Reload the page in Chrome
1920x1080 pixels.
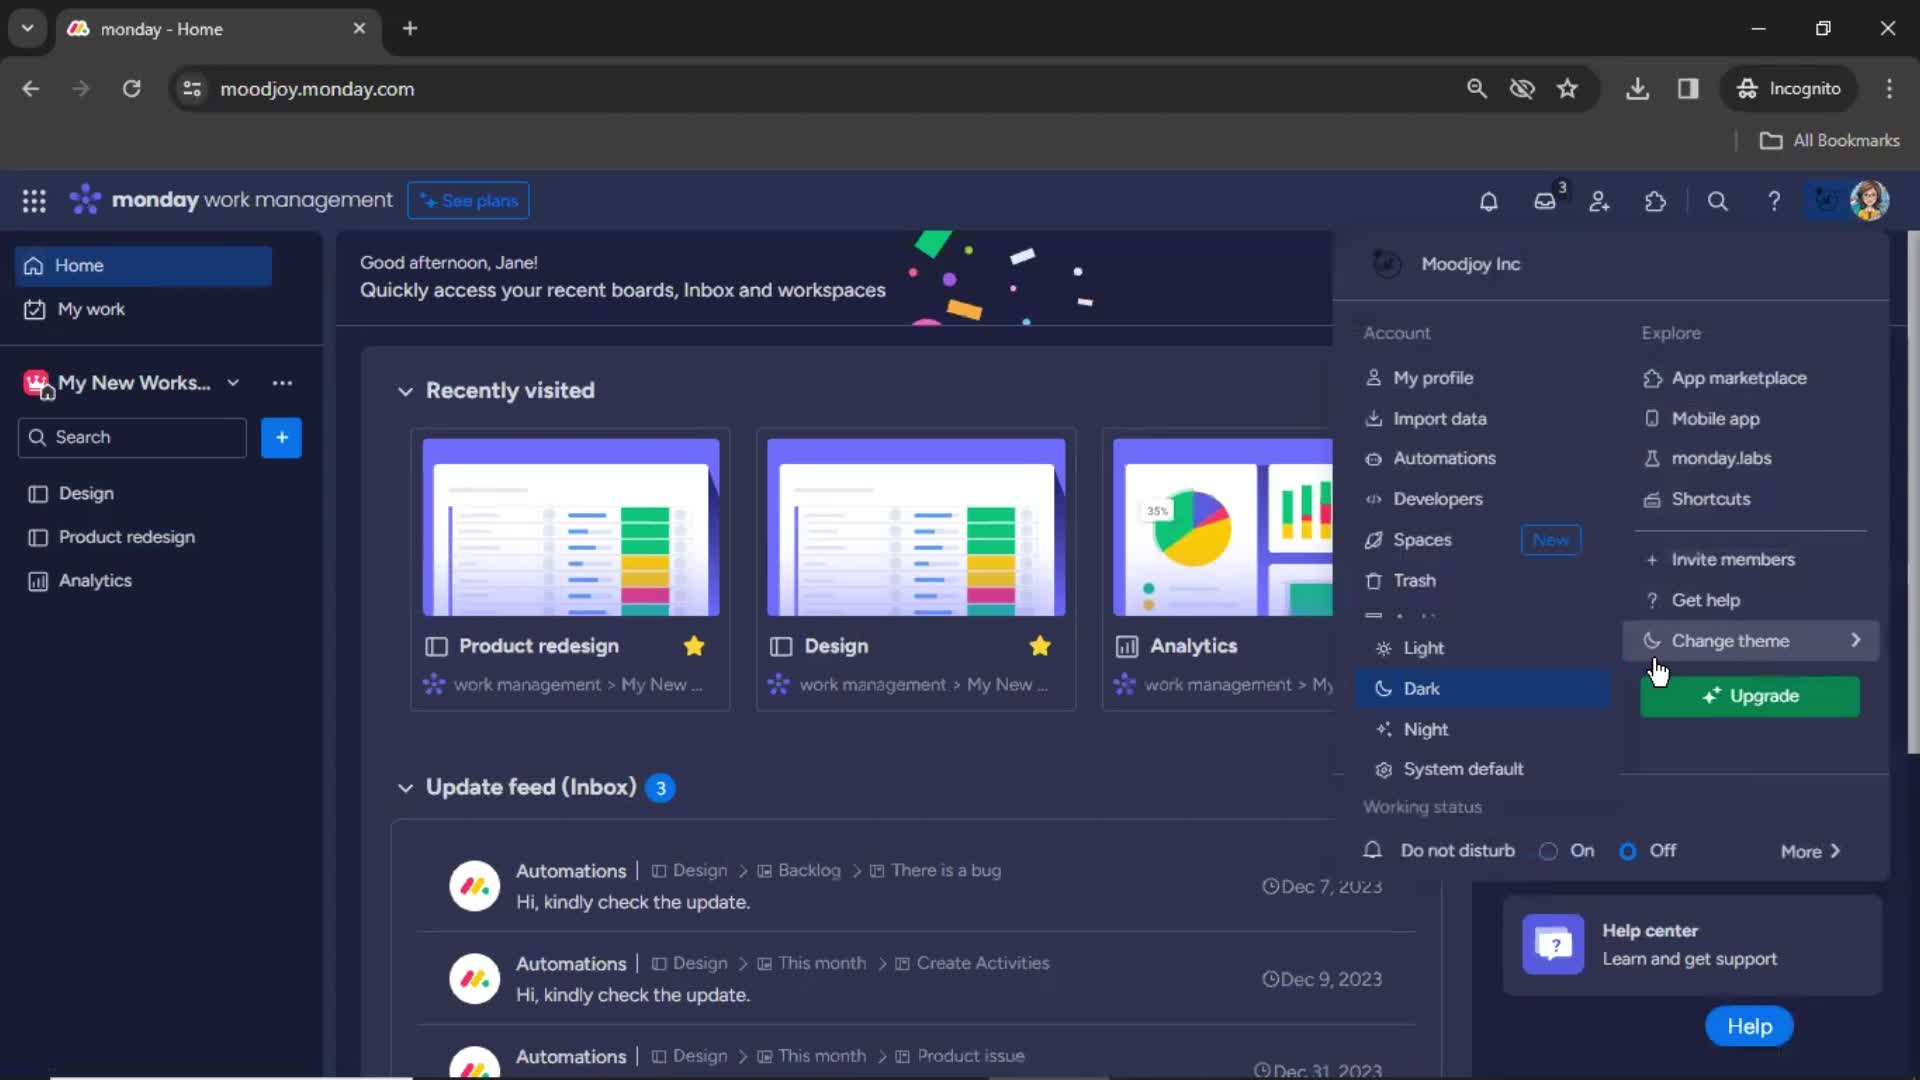coord(131,89)
